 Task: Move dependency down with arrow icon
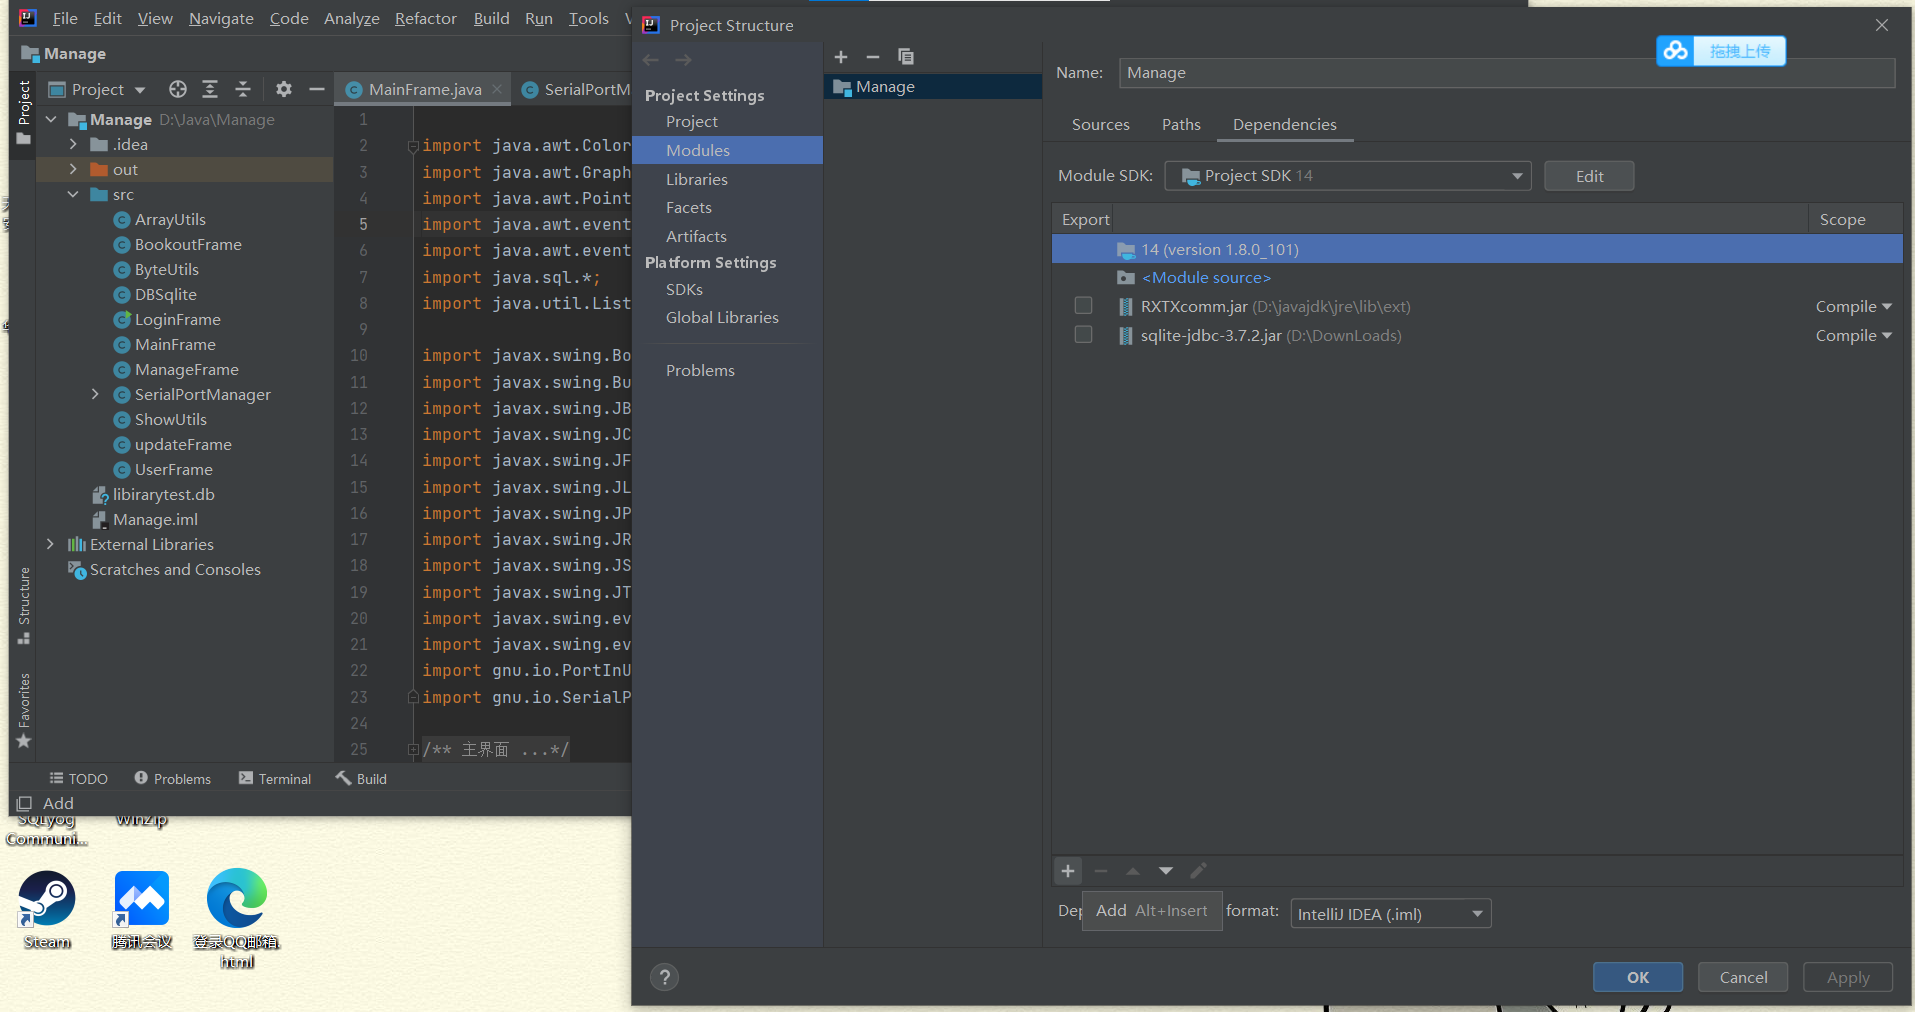click(1166, 871)
